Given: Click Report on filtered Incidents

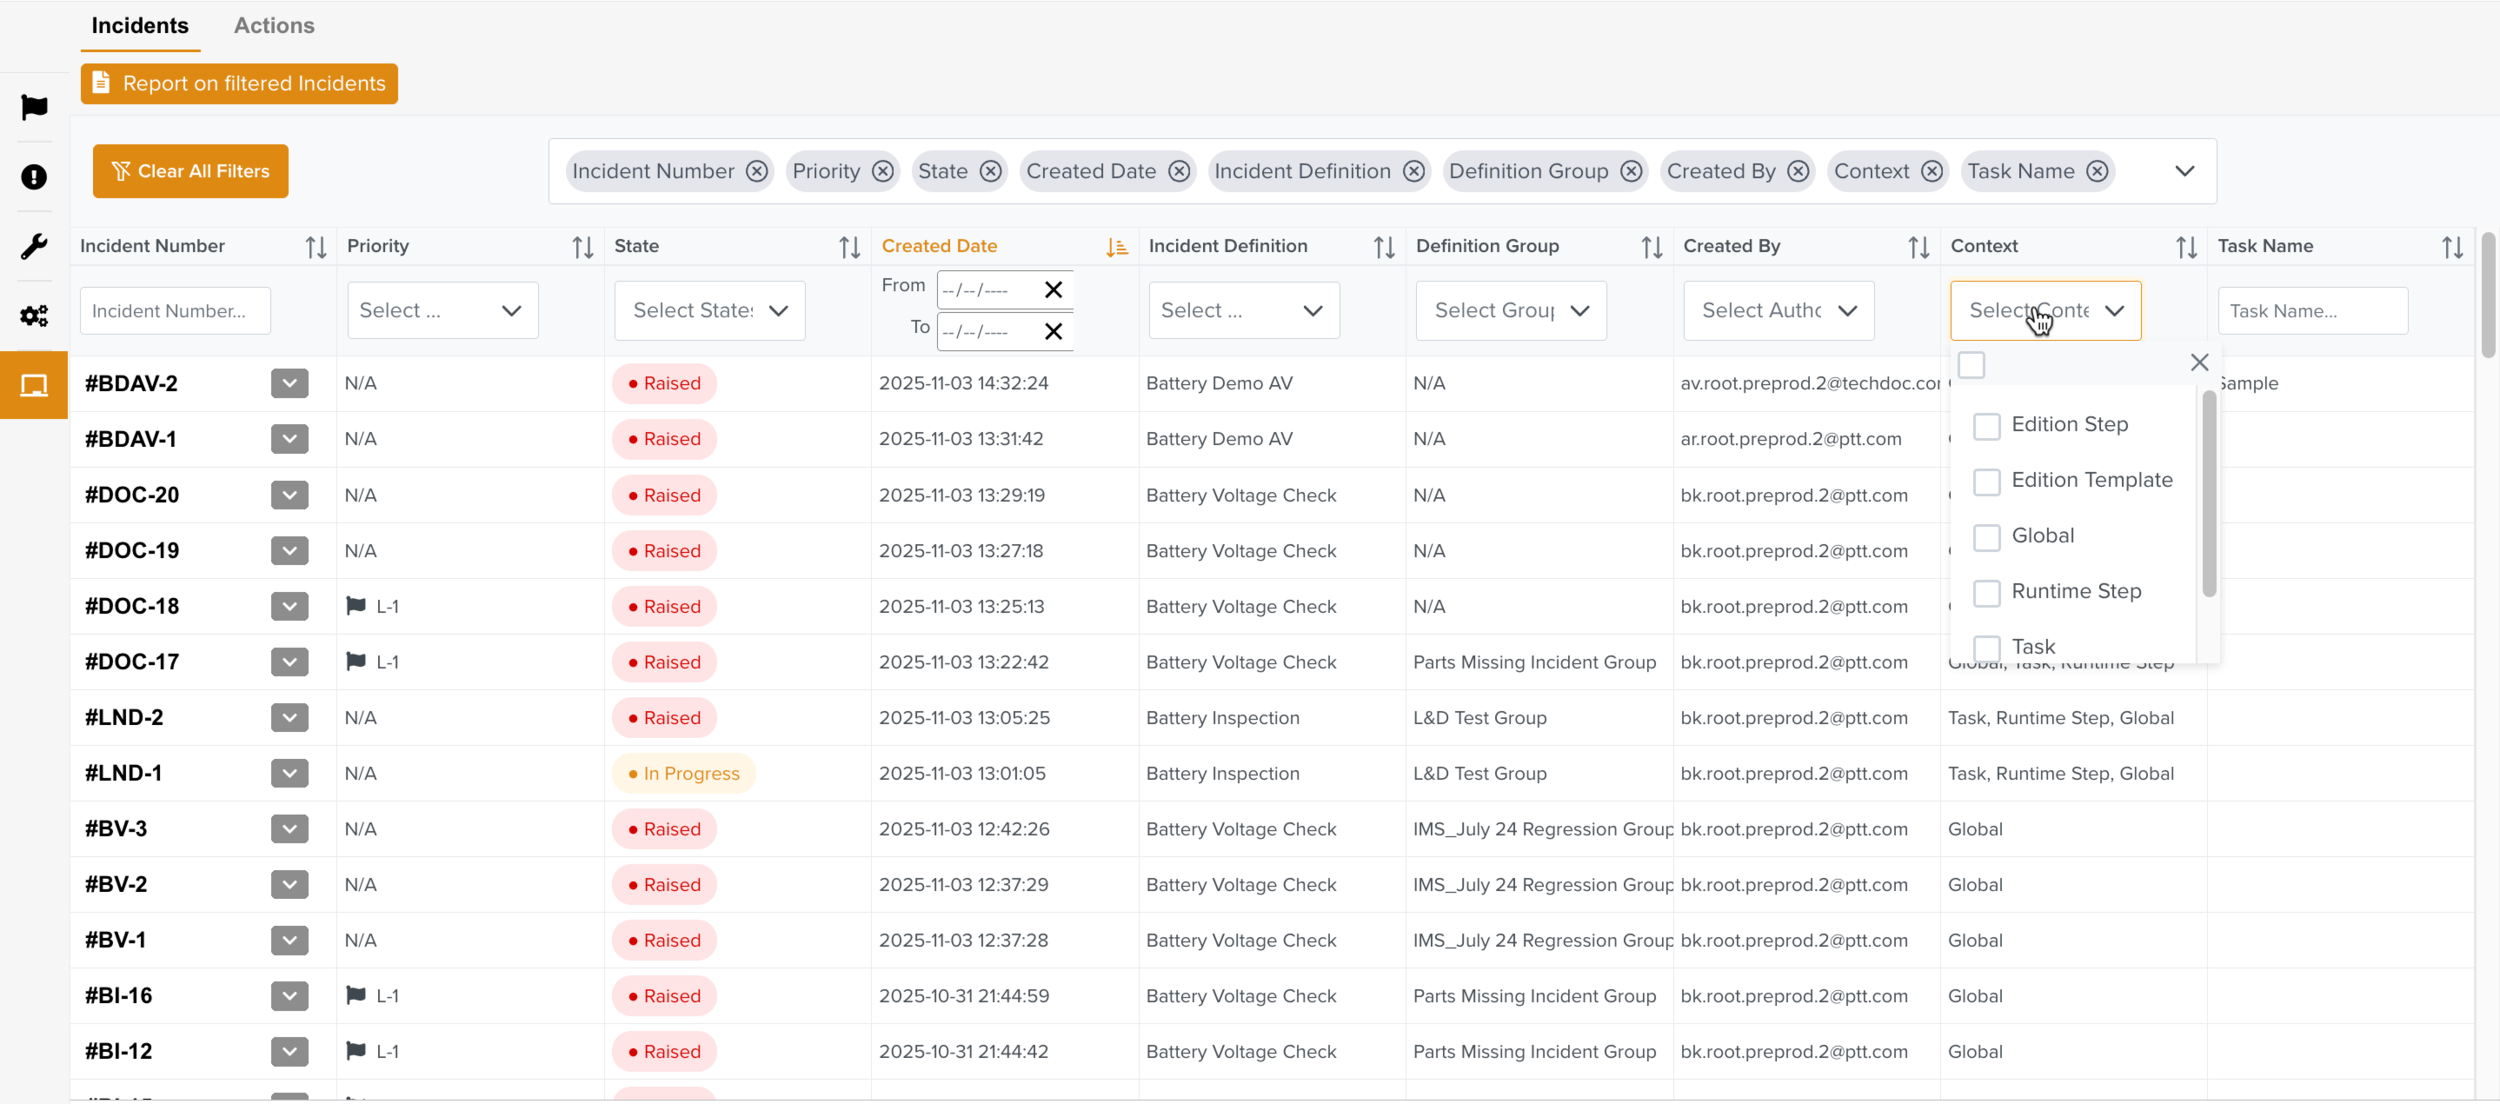Looking at the screenshot, I should (x=239, y=84).
